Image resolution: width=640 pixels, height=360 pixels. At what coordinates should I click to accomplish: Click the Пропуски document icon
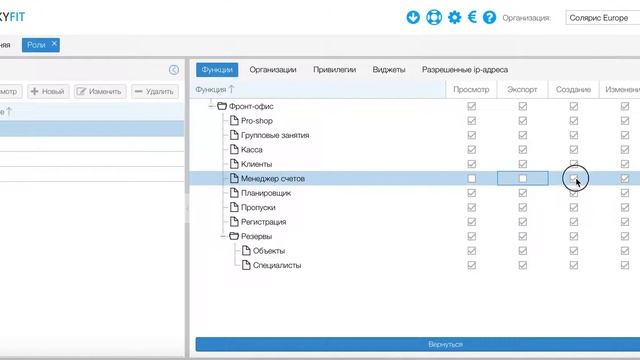click(x=234, y=207)
